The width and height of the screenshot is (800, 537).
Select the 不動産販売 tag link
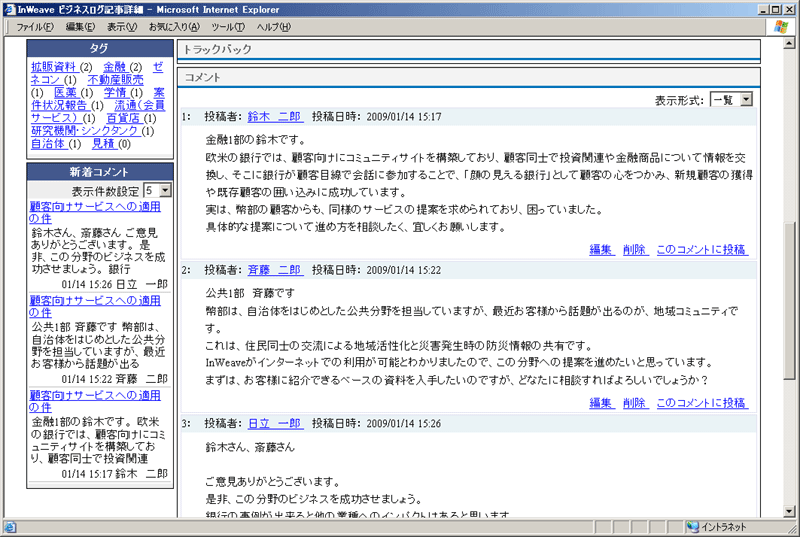(x=115, y=80)
